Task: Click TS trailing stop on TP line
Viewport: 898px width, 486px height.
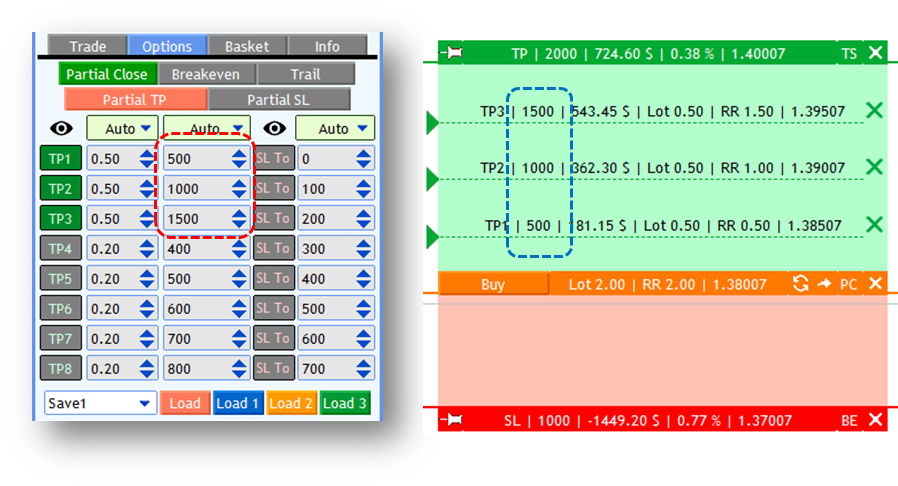Action: point(849,54)
